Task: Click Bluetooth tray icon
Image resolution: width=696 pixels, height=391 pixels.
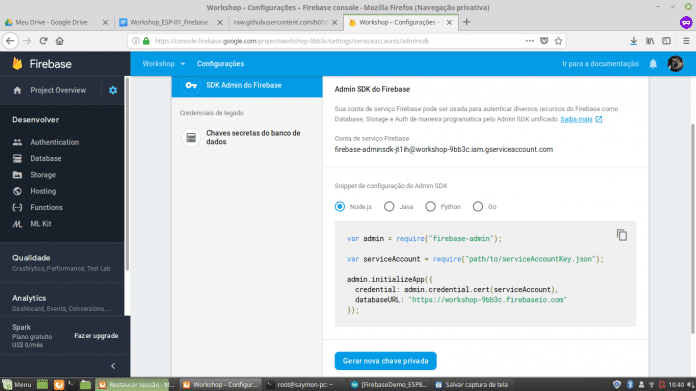Action: [x=629, y=384]
